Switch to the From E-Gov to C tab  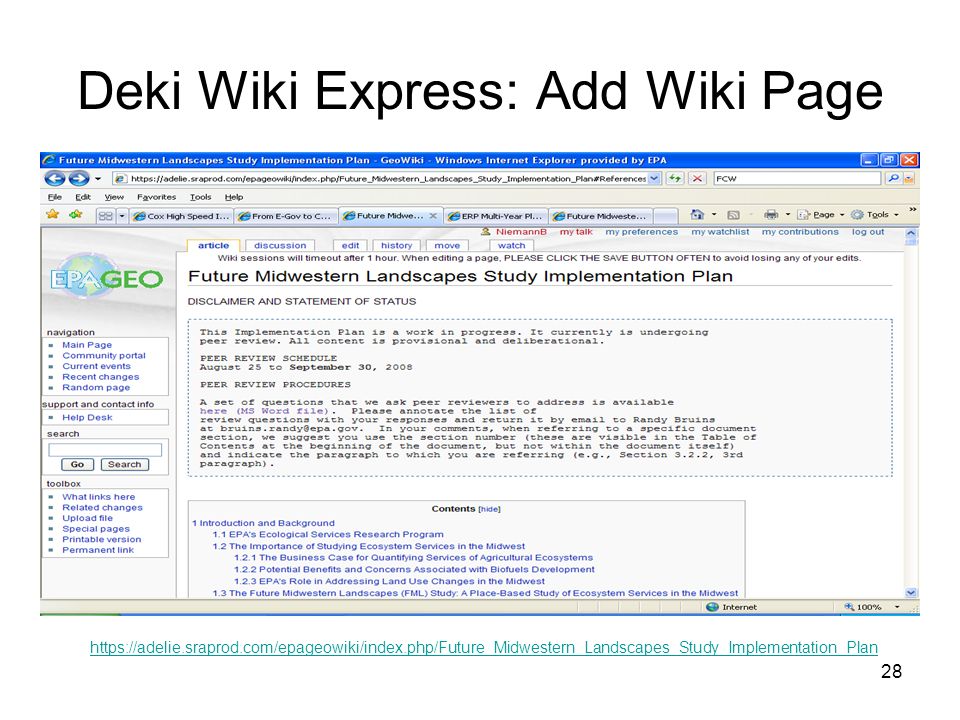(x=285, y=216)
